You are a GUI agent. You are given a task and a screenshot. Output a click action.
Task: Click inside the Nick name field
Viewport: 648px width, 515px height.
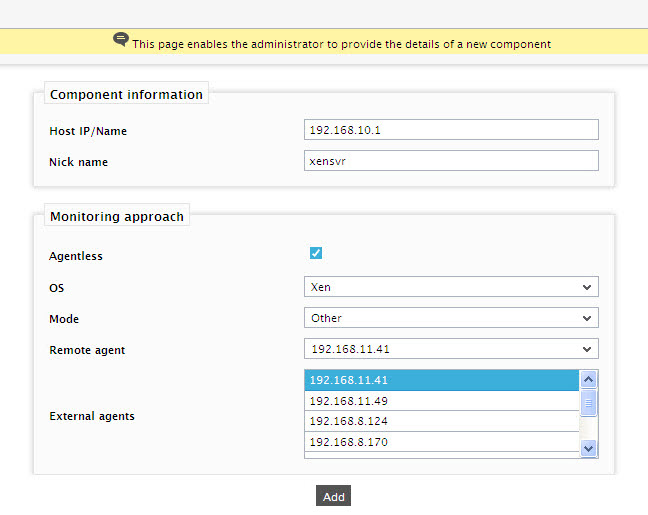[451, 161]
